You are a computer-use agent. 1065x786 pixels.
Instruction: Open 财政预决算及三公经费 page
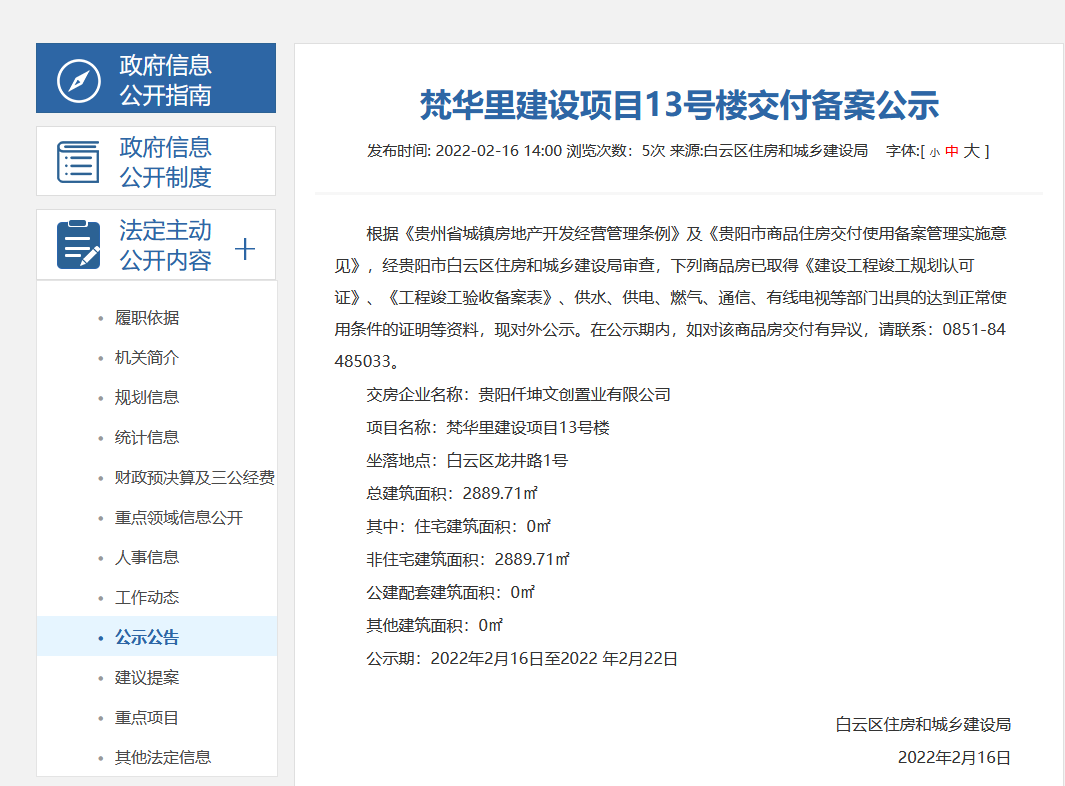pos(194,478)
